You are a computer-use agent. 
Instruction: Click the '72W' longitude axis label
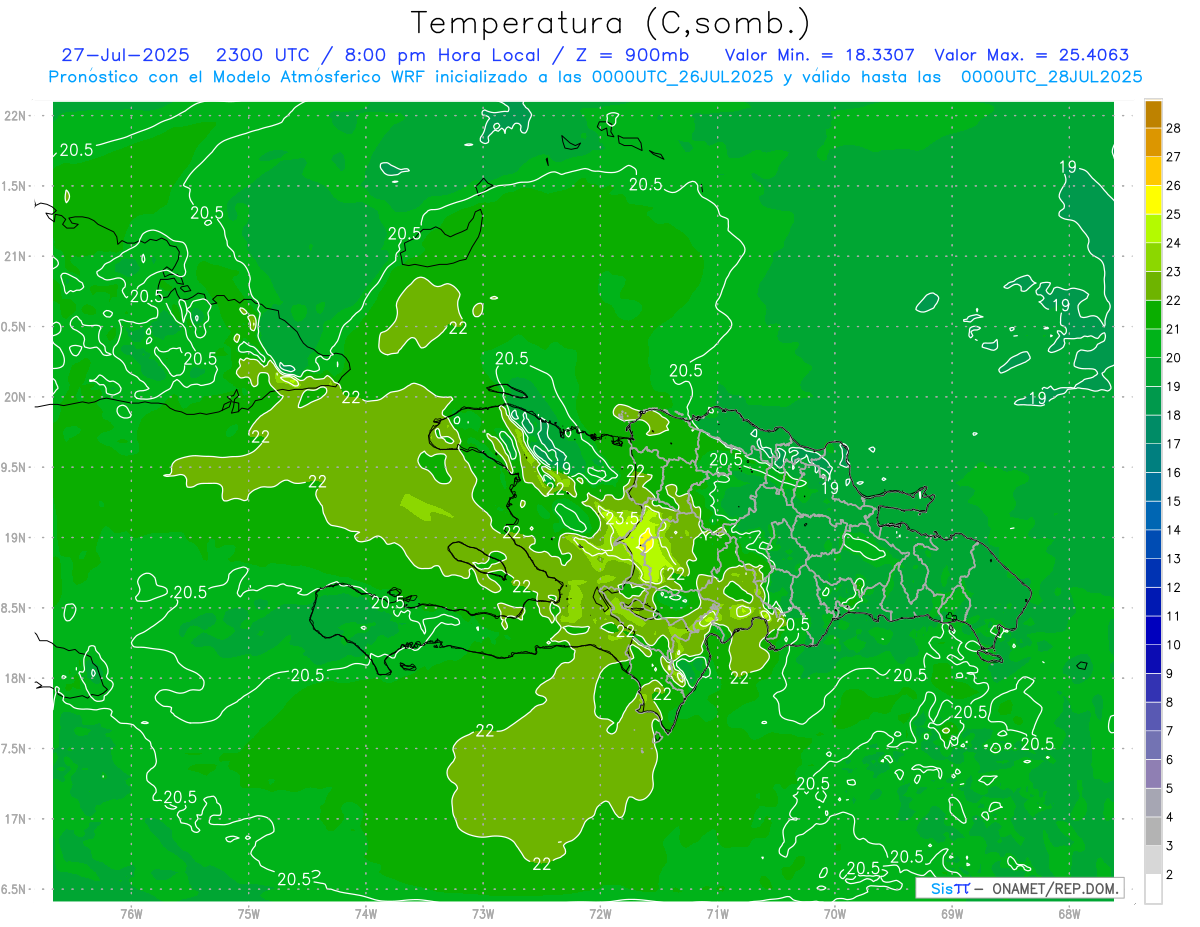pyautogui.click(x=600, y=913)
